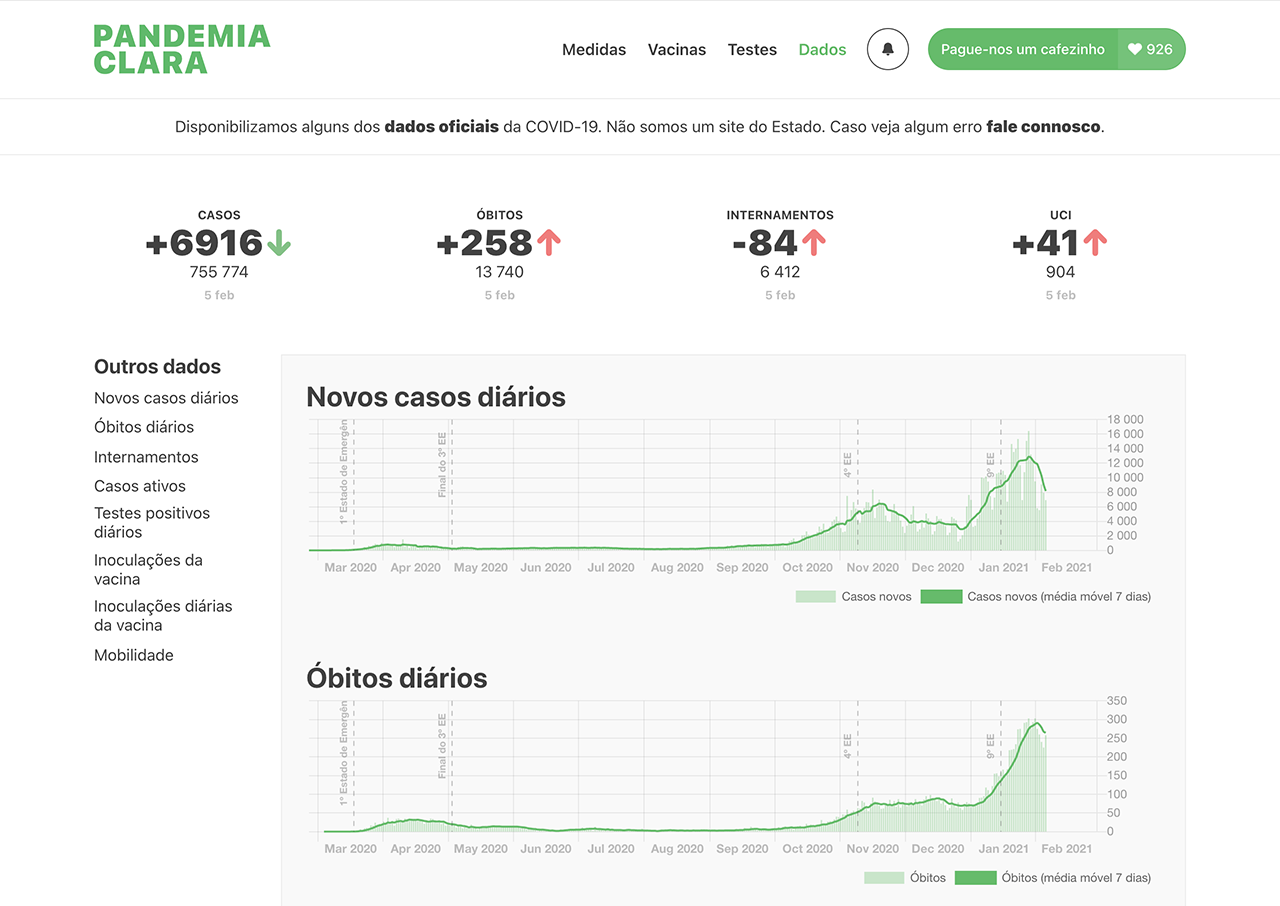Screen dimensions: 1280x906
Task: Follow the dados oficiais link
Action: coord(441,127)
